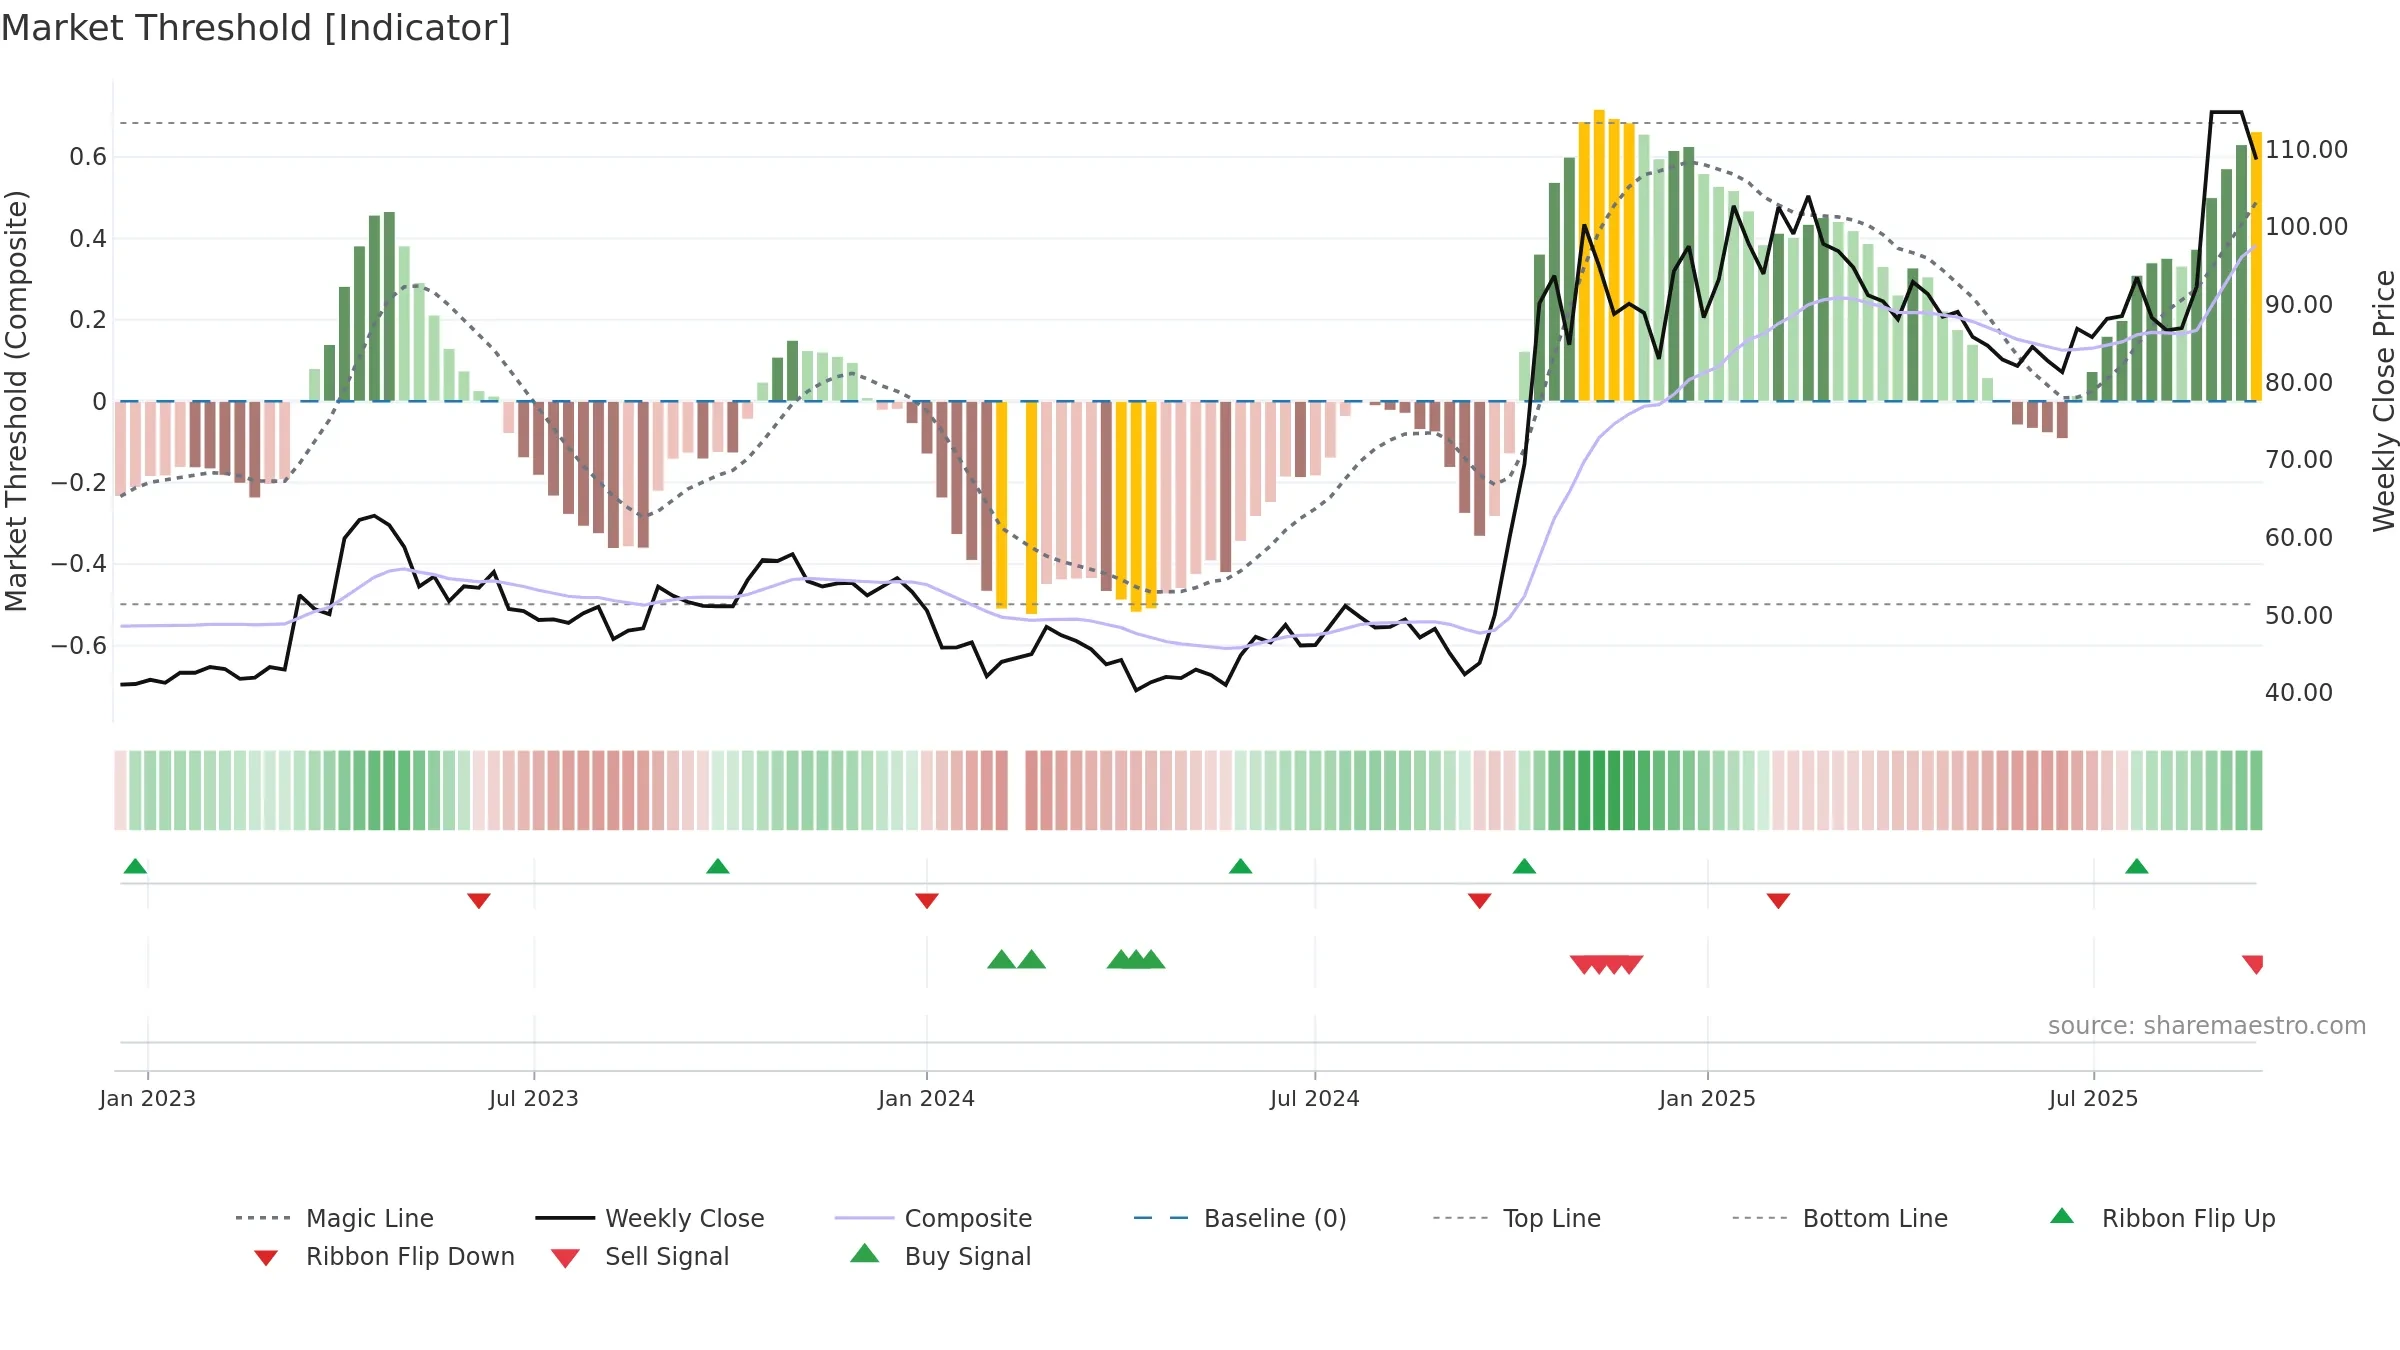Click the Ribbon Flip Up marker near Oct 2024
2400x1350 pixels.
(x=1524, y=866)
